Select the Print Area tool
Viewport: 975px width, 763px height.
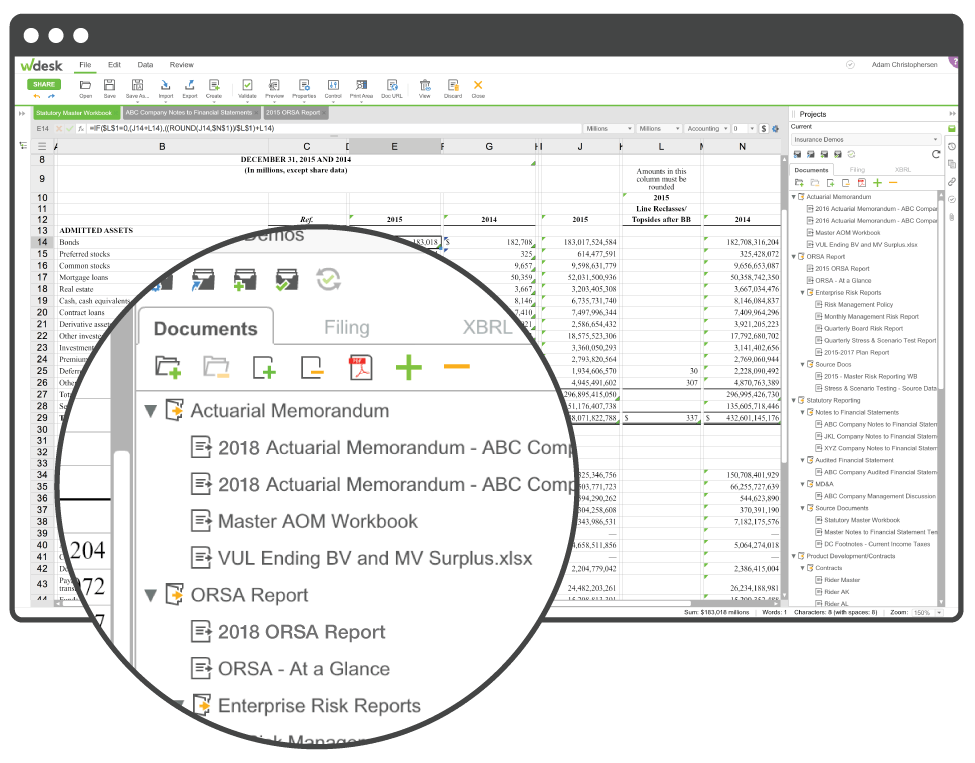pos(361,85)
